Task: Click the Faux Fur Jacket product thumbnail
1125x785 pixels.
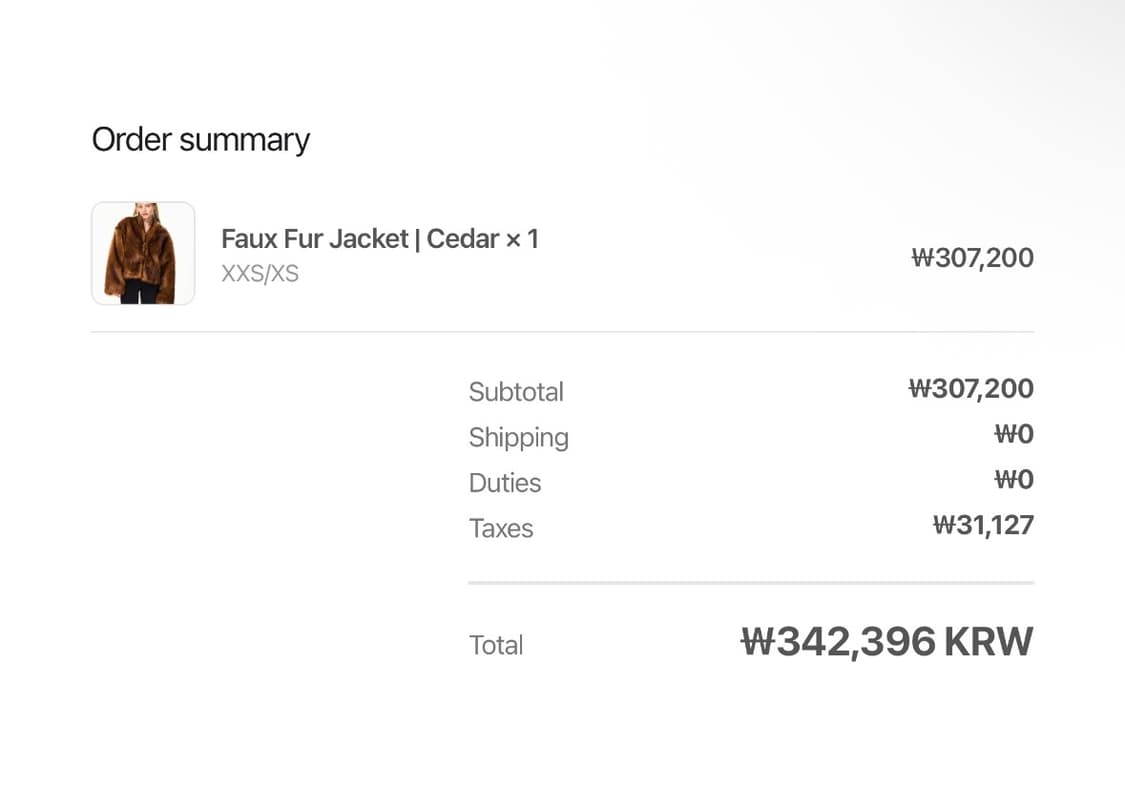Action: point(143,253)
